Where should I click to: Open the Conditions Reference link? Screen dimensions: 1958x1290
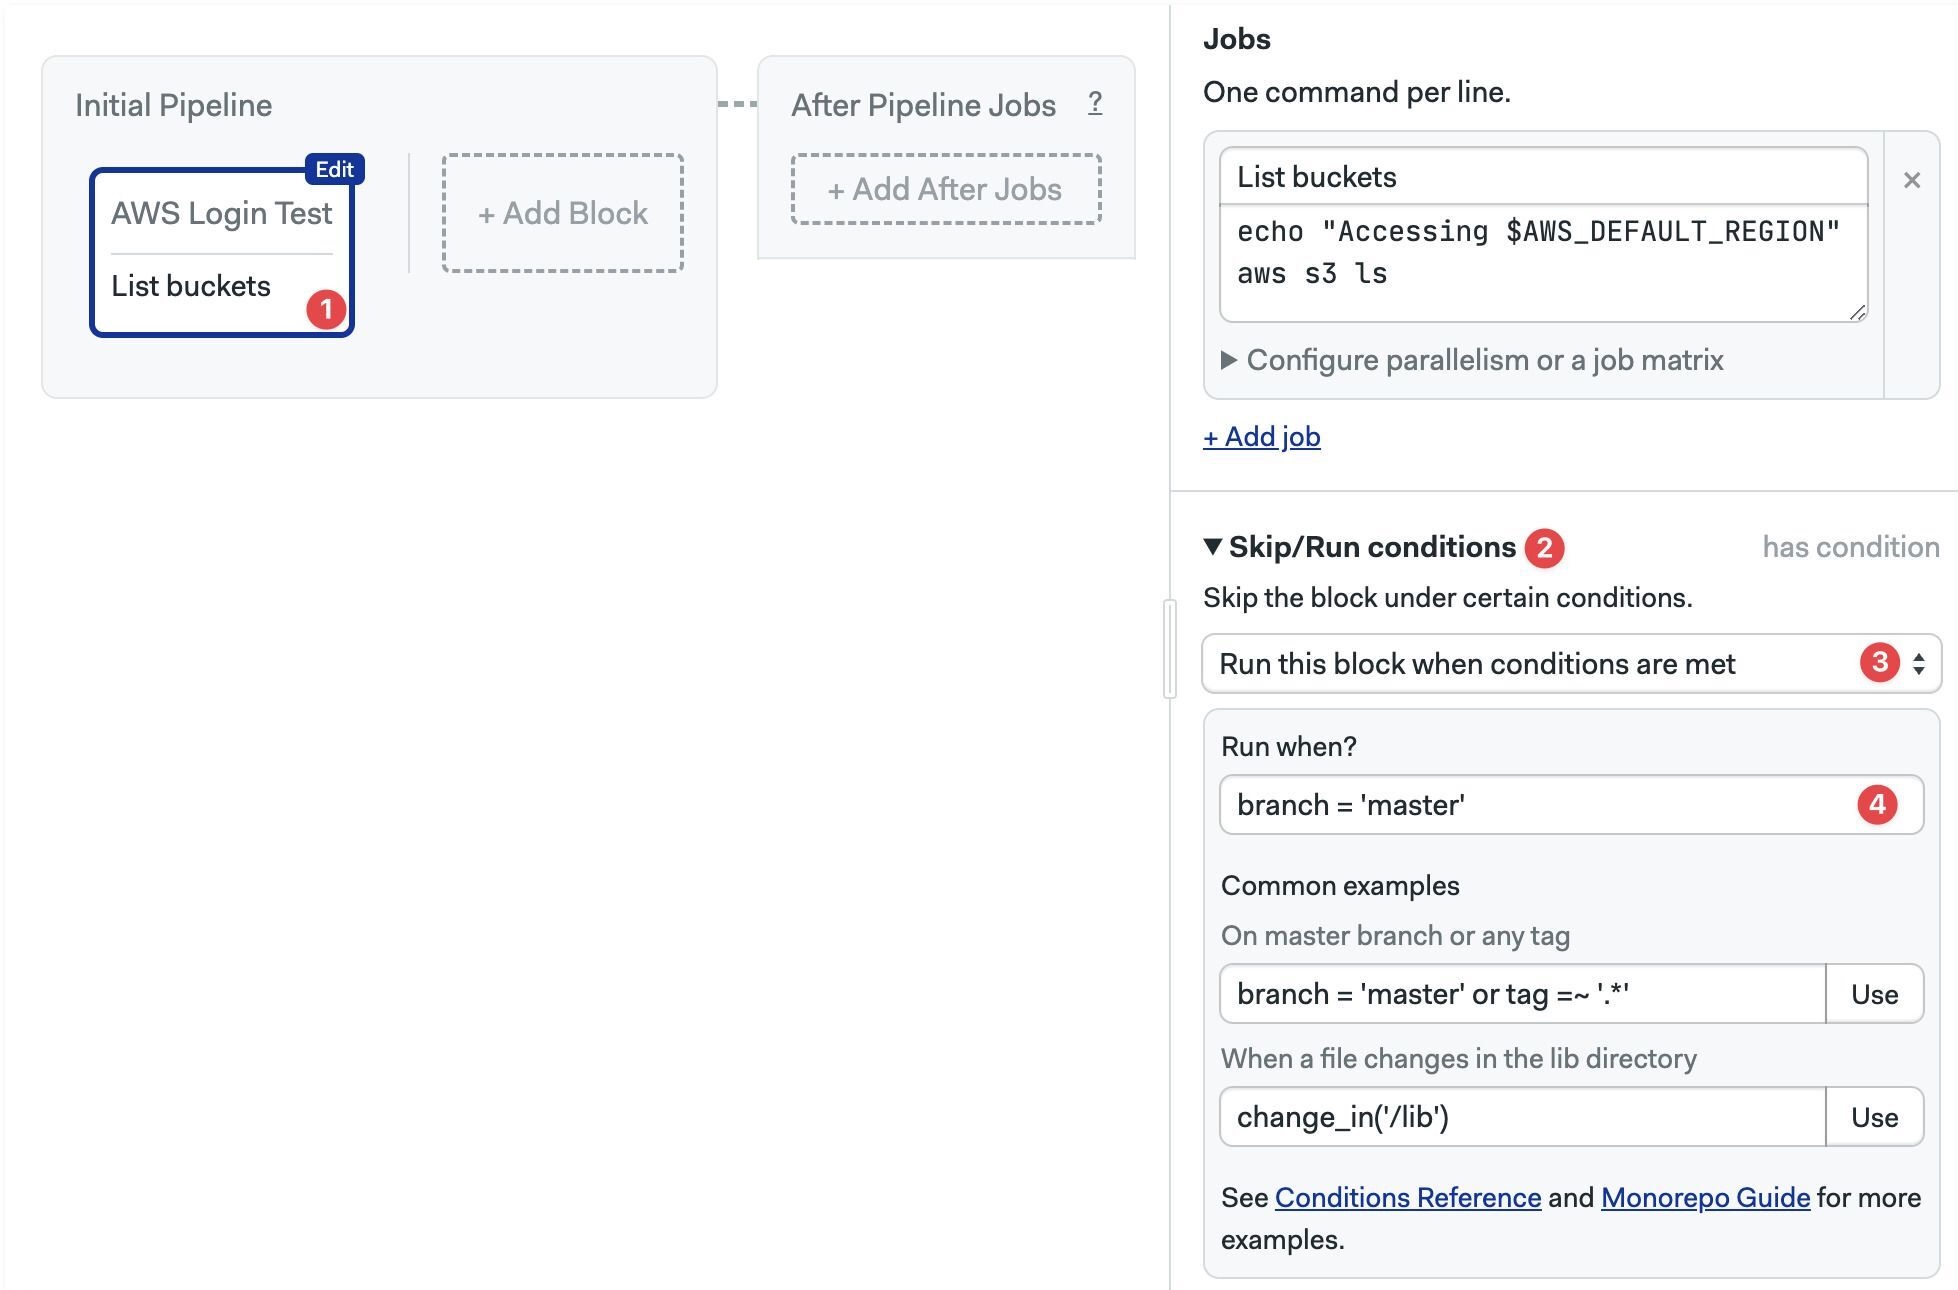1407,1197
